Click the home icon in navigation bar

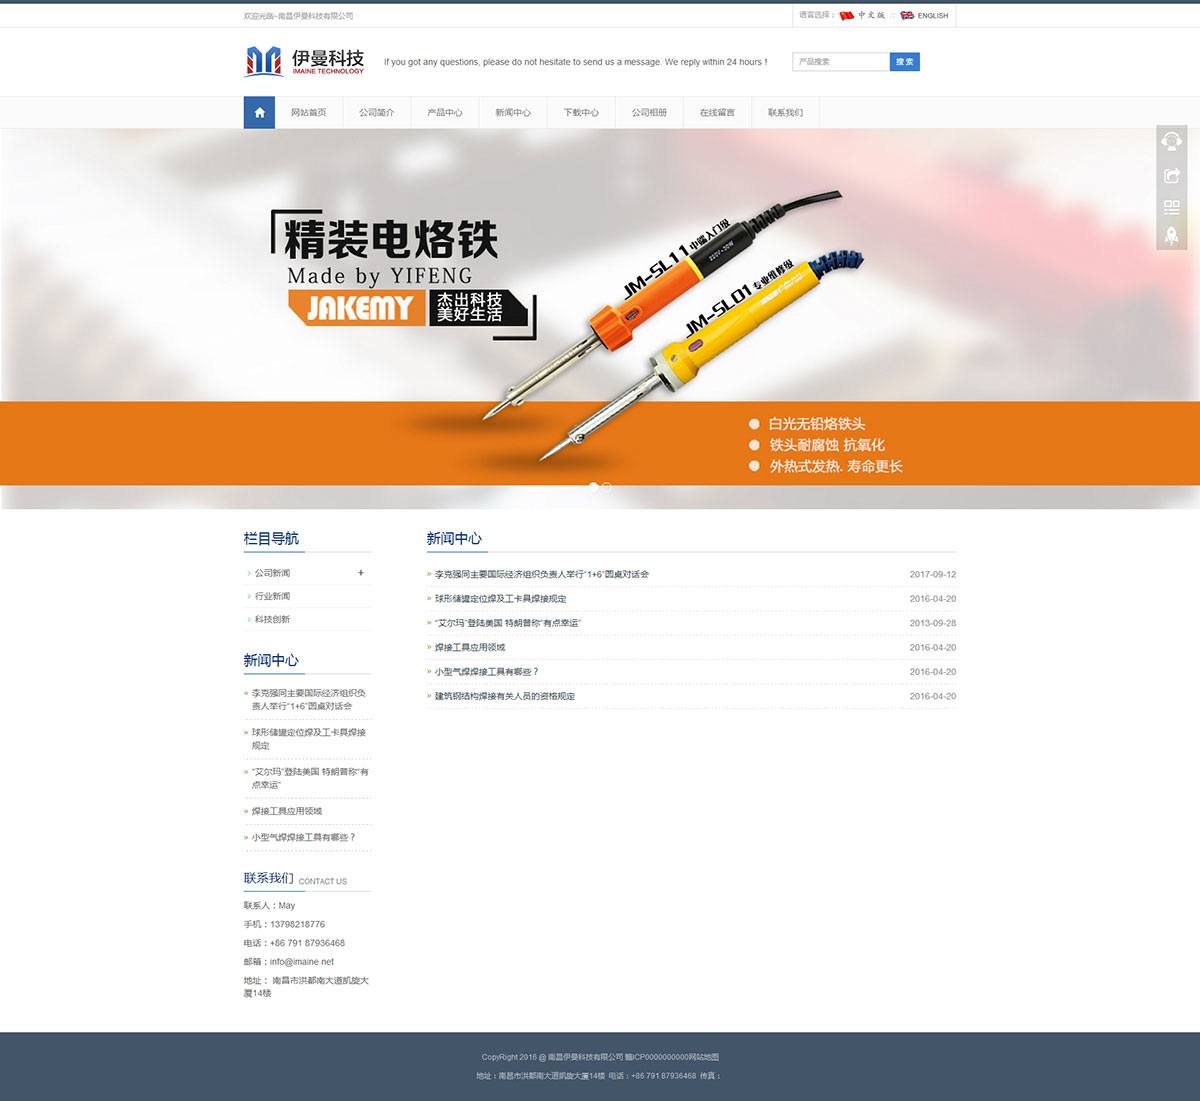[x=259, y=112]
